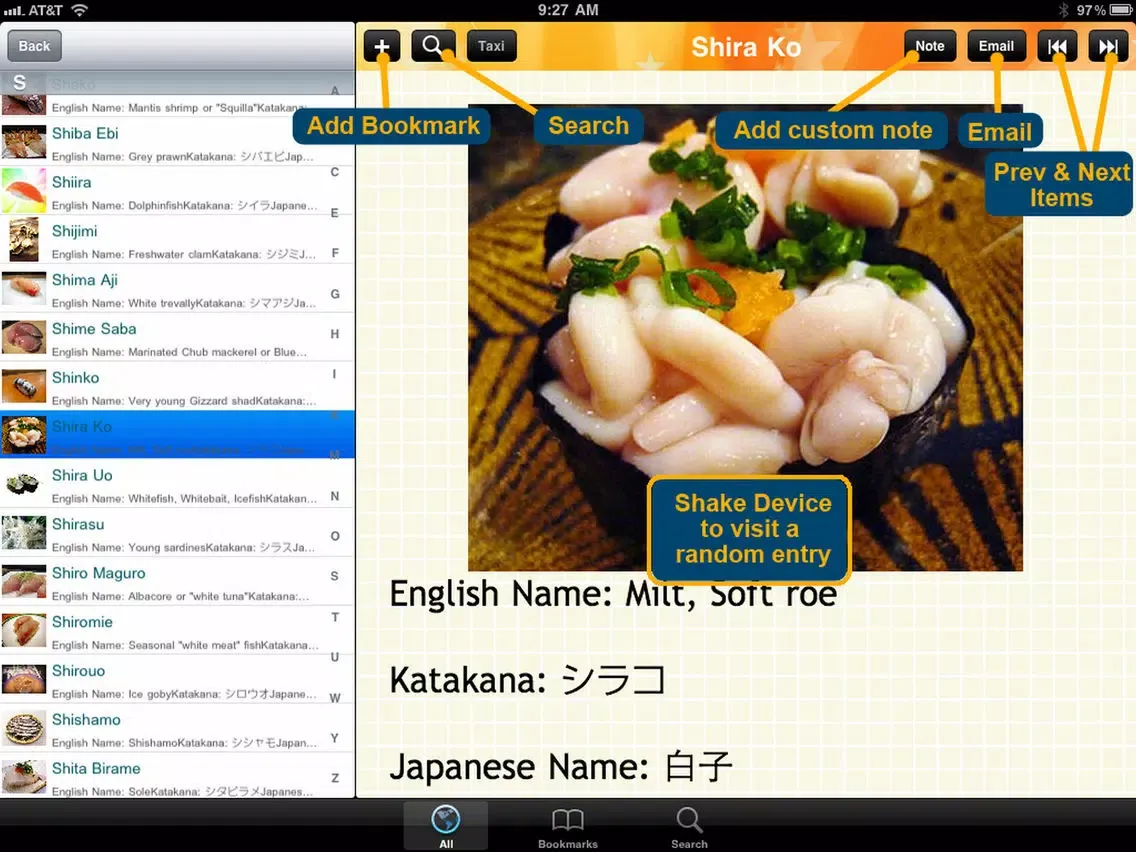The width and height of the screenshot is (1136, 852).
Task: Select the Shirouo entry
Action: [178, 680]
